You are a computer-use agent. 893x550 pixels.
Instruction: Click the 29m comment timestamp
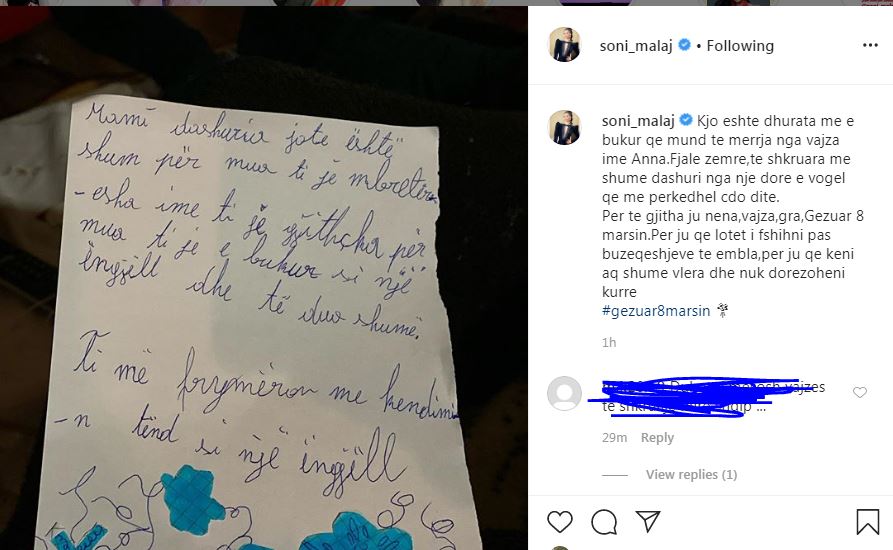tap(615, 437)
